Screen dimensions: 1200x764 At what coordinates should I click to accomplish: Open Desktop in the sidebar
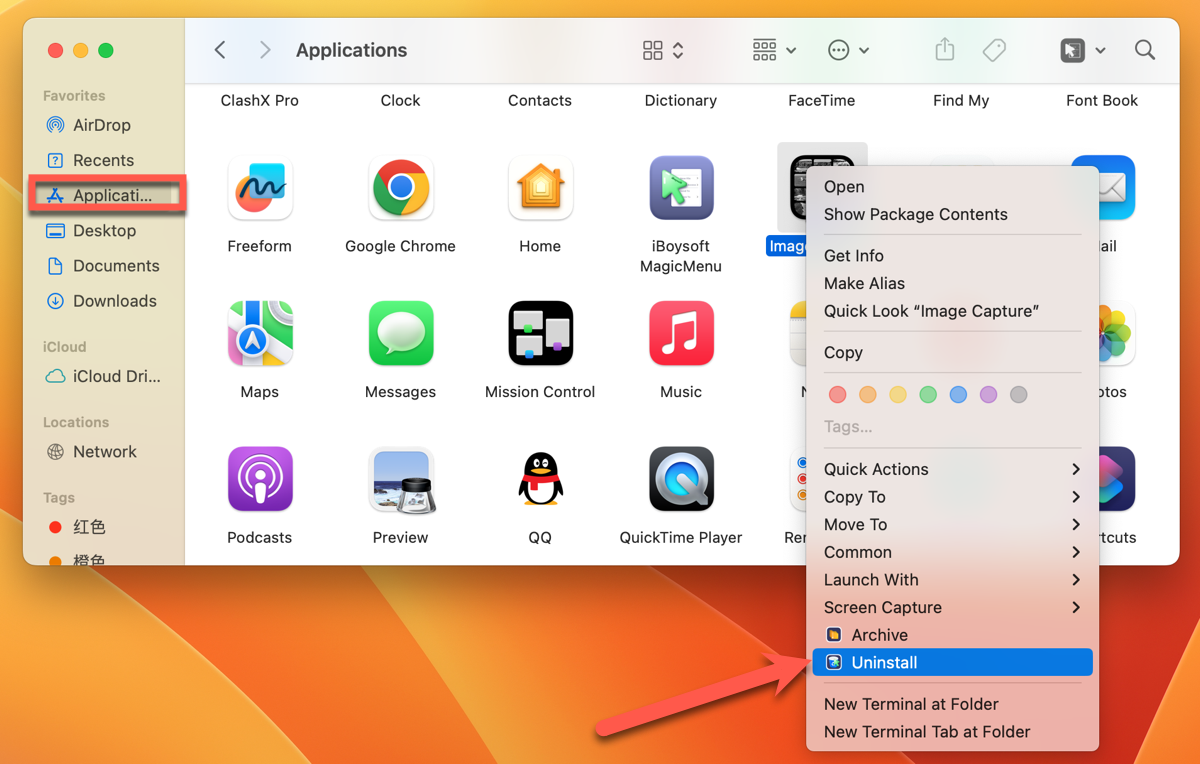pos(103,230)
